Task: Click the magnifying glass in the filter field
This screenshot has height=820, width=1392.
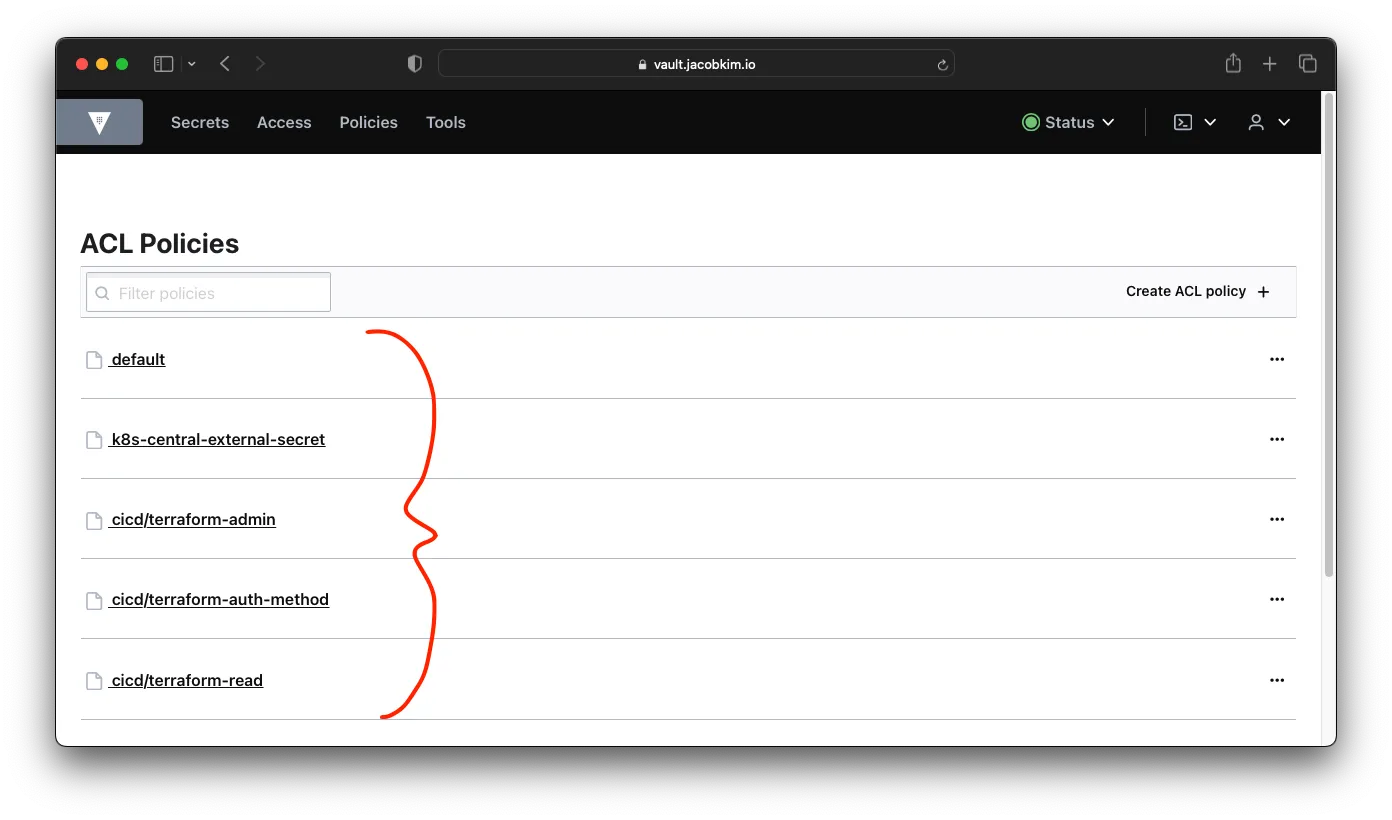Action: (102, 292)
